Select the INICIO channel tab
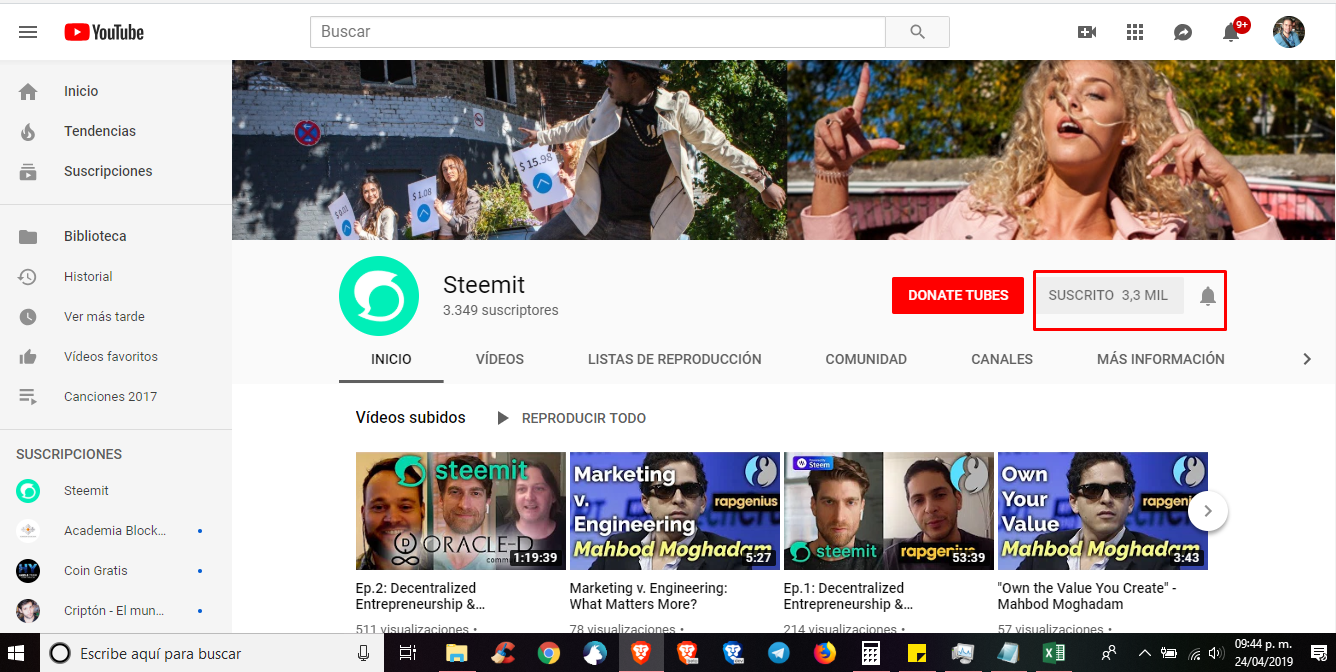The height and width of the screenshot is (672, 1336). [391, 359]
